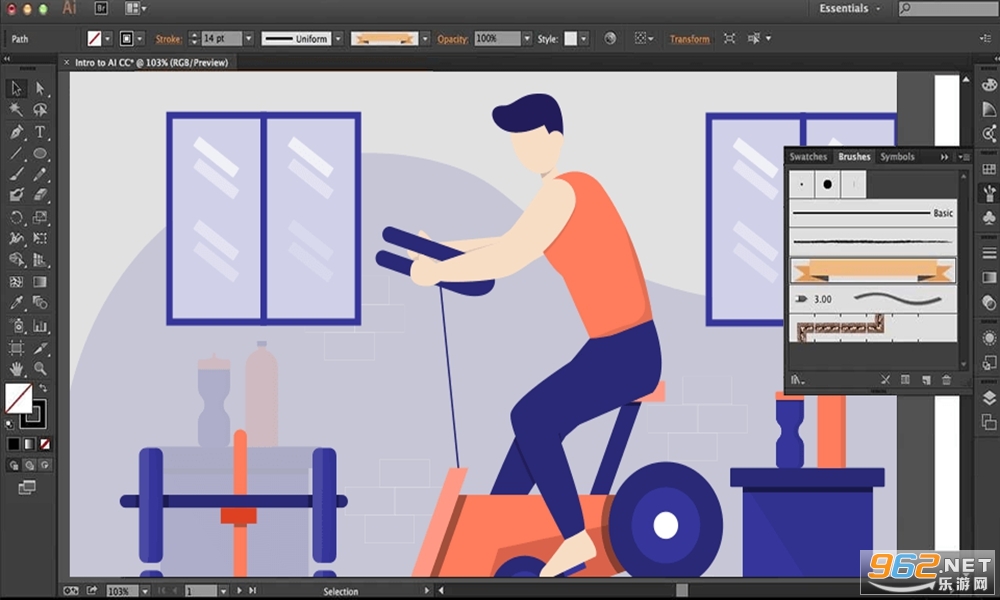Select the Eyedropper tool
1000x600 pixels.
point(16,303)
